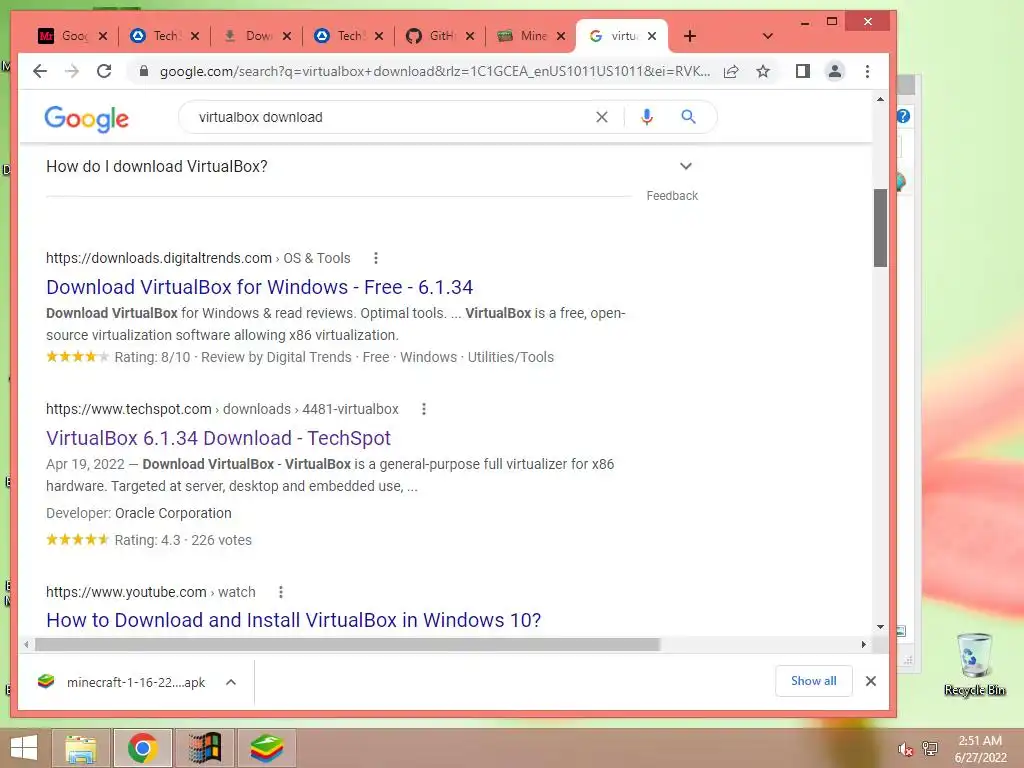Click the Chrome taskbar icon
1024x768 pixels.
point(142,748)
